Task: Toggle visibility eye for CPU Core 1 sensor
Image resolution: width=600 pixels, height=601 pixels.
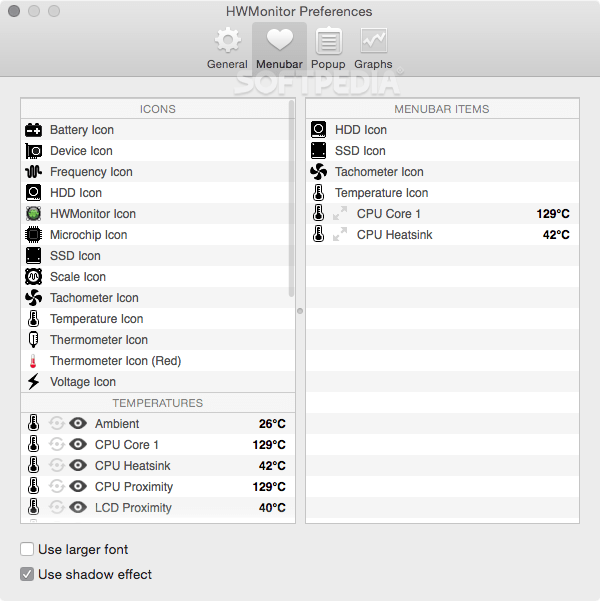Action: tap(78, 445)
